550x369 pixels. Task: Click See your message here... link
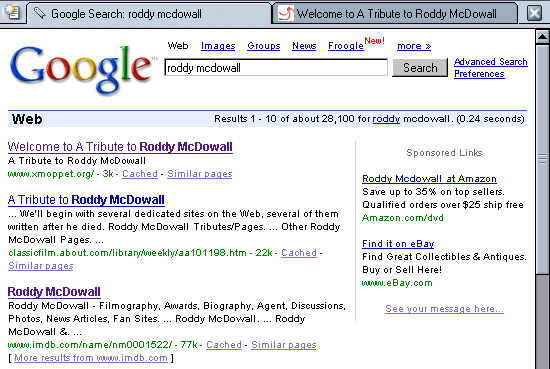coord(444,309)
